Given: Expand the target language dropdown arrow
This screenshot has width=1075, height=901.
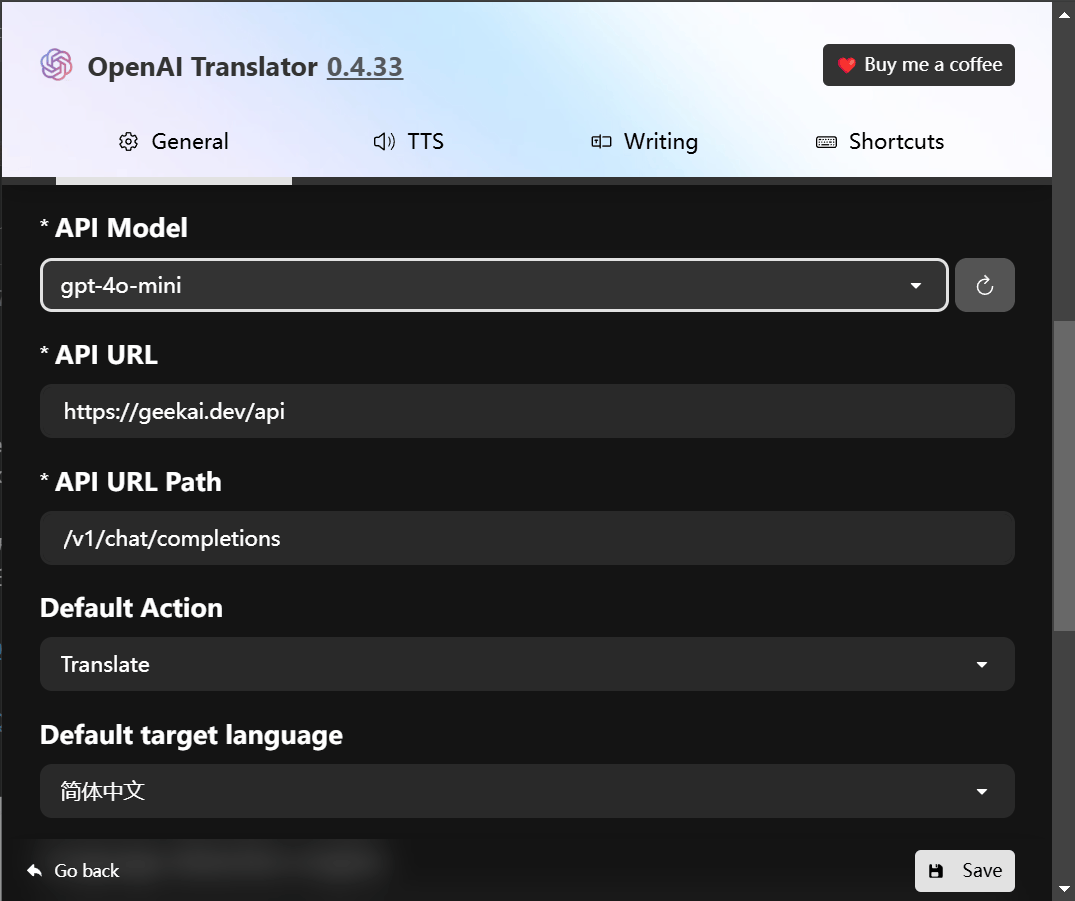Looking at the screenshot, I should [x=982, y=791].
